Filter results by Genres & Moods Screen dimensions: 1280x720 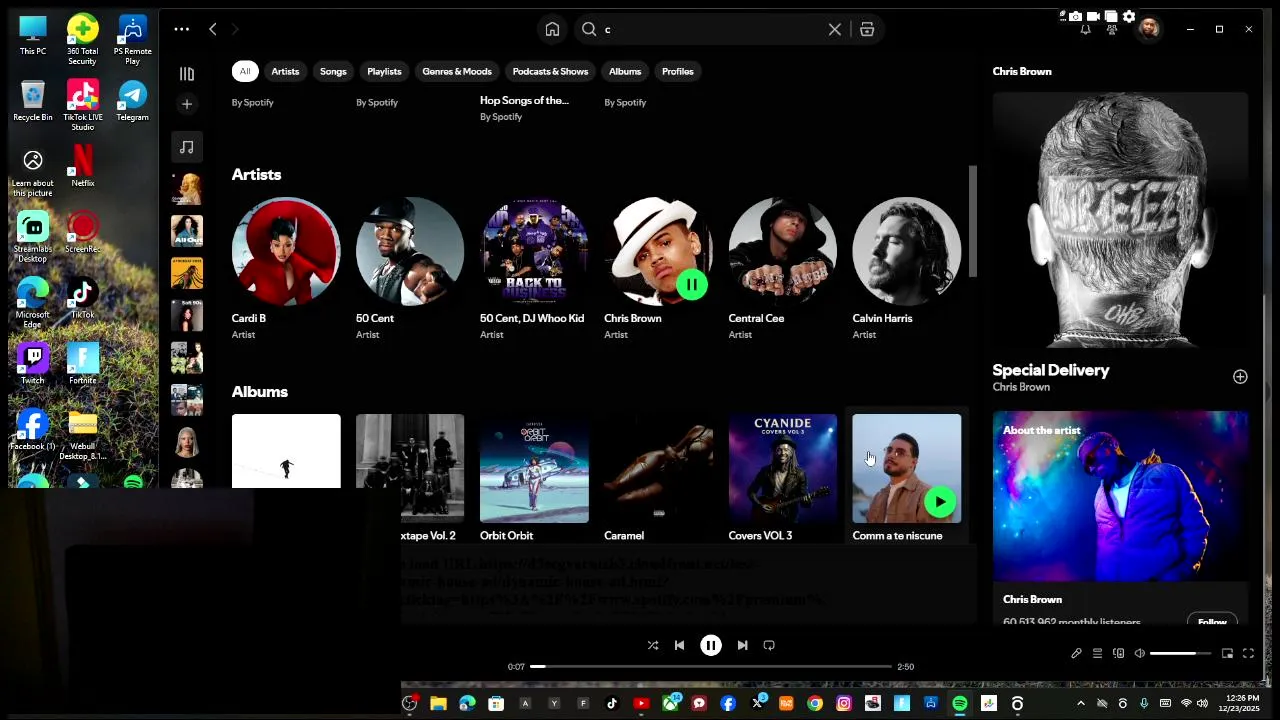pyautogui.click(x=457, y=71)
